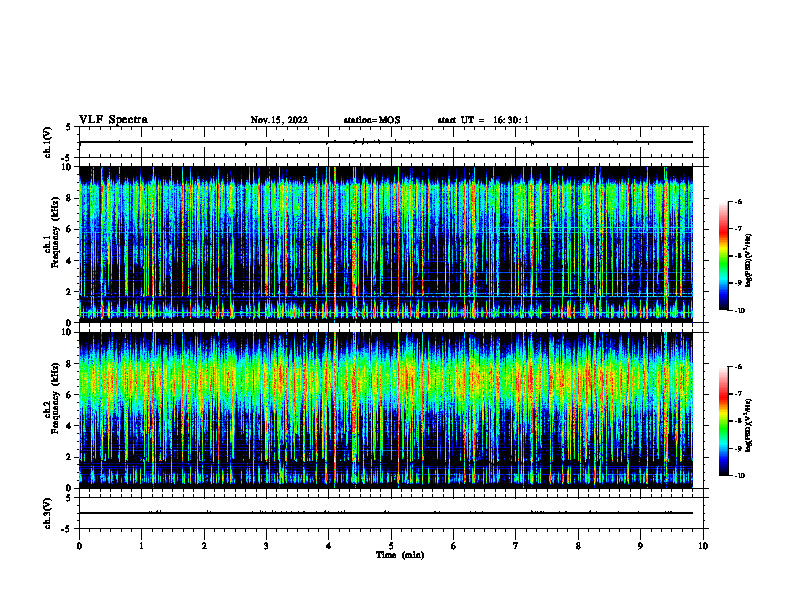Image resolution: width=792 pixels, height=612 pixels.
Task: Click the "2" kHz tick on ch.1 axis
Action: pos(69,292)
